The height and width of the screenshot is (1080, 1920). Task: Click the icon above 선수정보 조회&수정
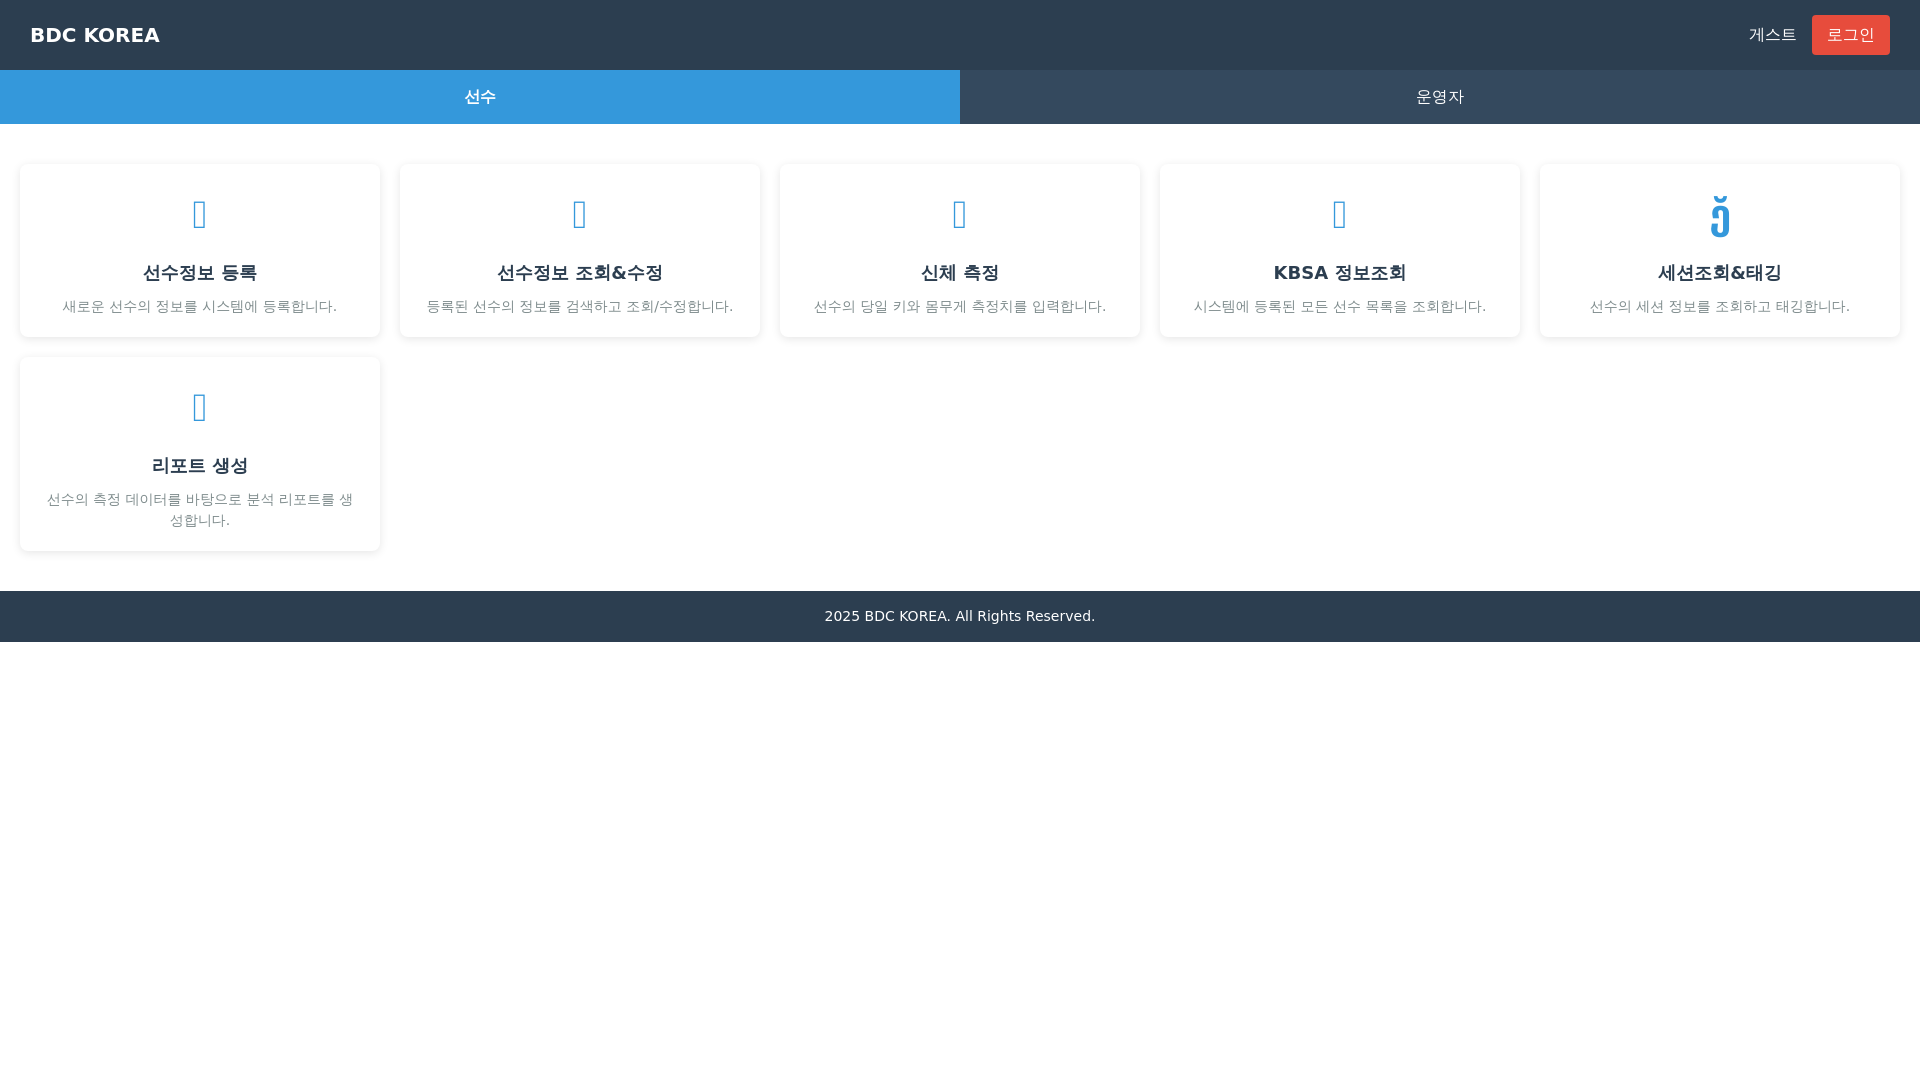580,215
